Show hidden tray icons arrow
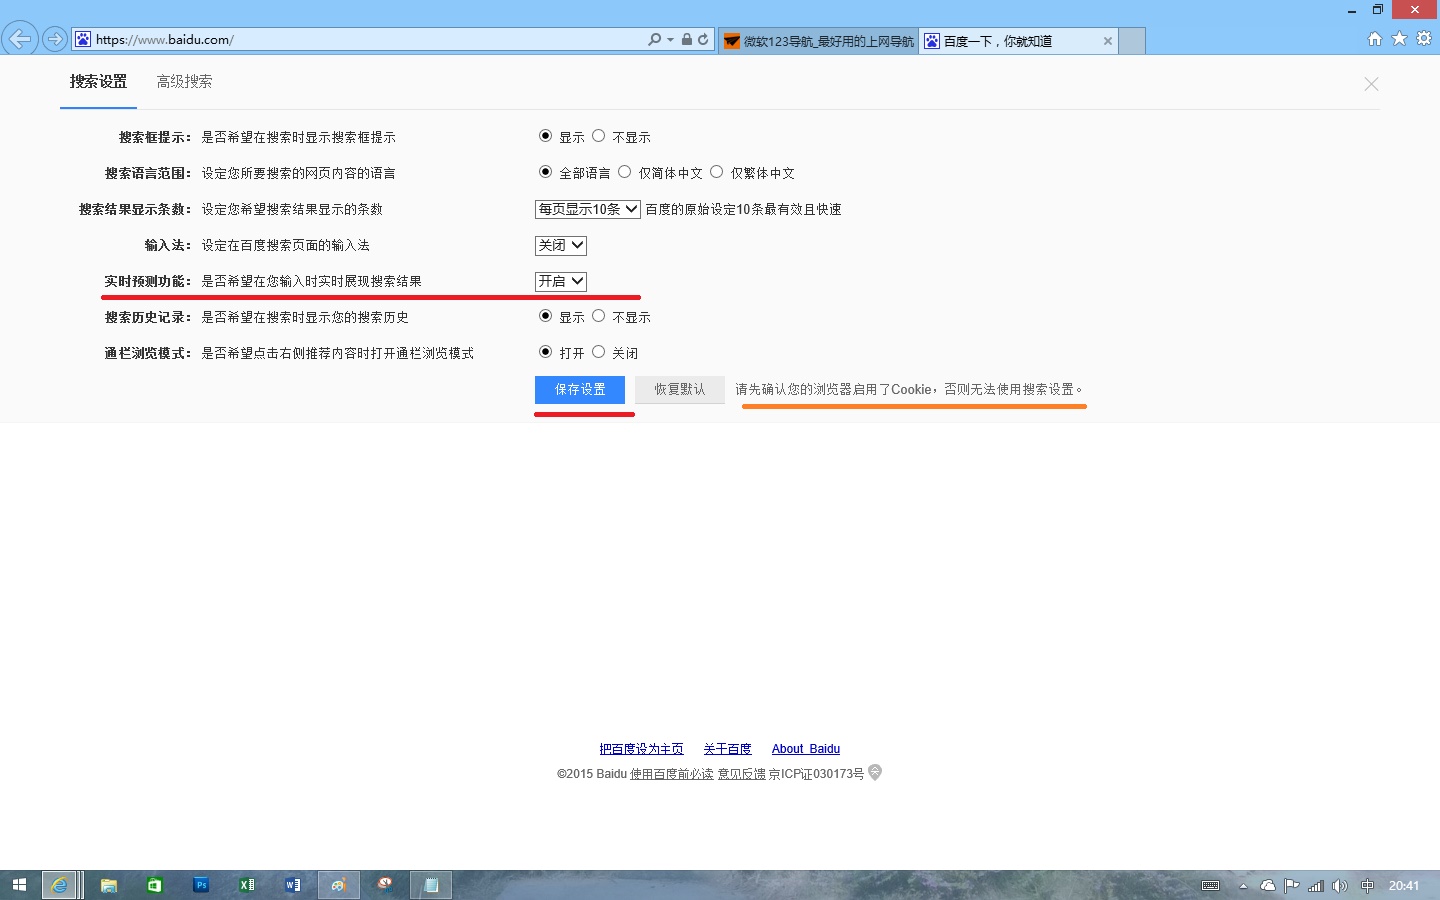Image resolution: width=1440 pixels, height=900 pixels. 1243,886
